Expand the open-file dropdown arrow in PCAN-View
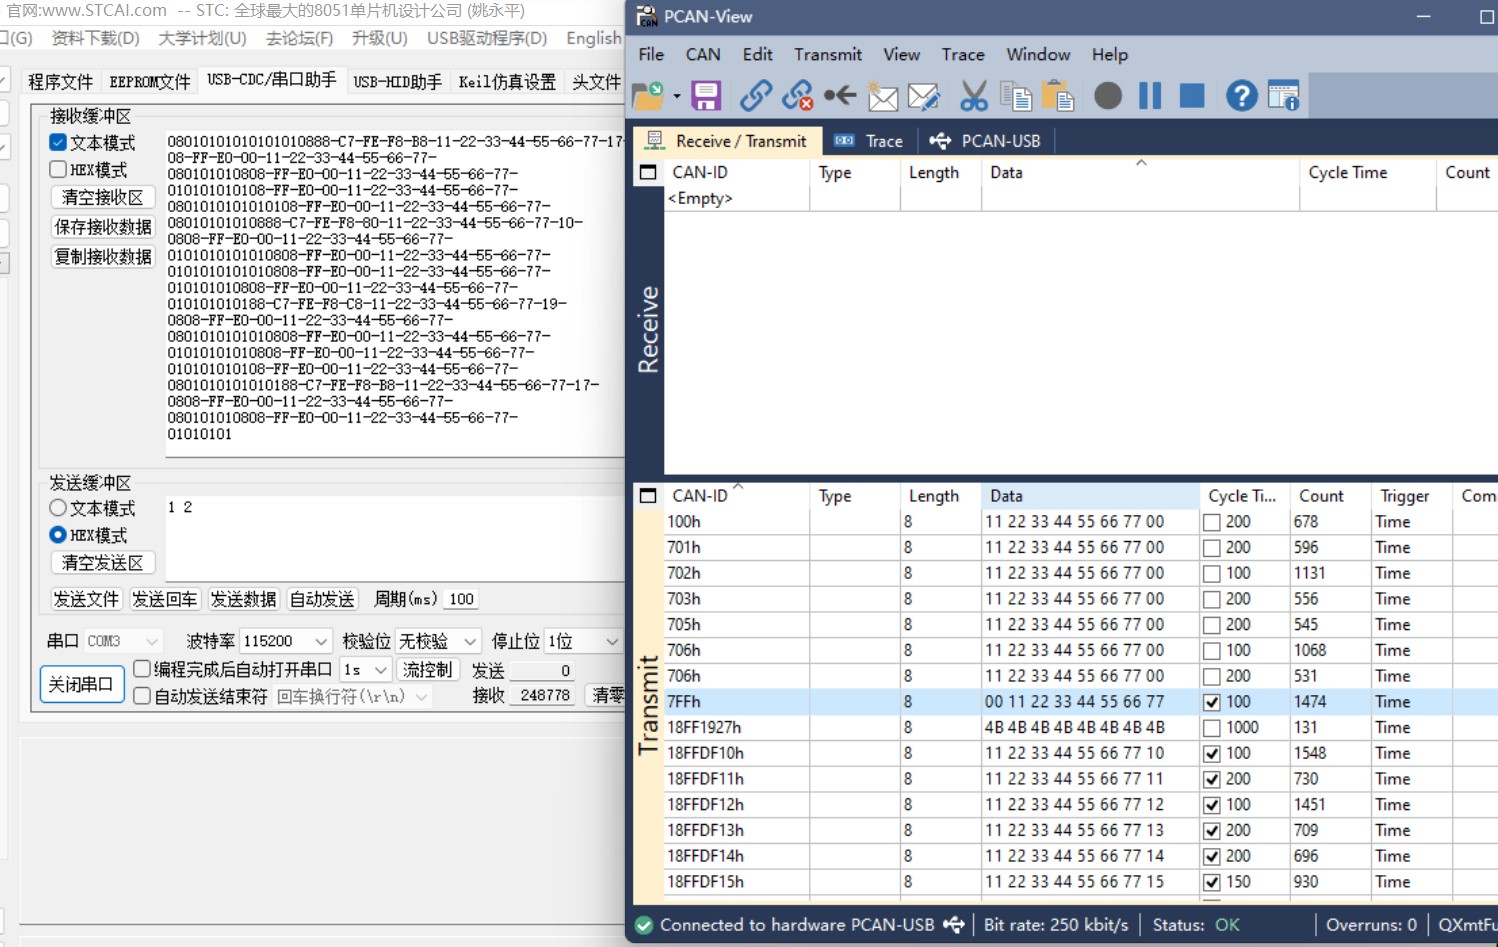This screenshot has width=1498, height=947. 677,97
